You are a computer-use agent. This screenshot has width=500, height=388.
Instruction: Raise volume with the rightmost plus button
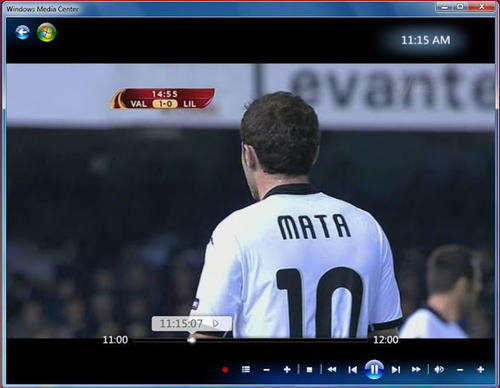tap(480, 369)
